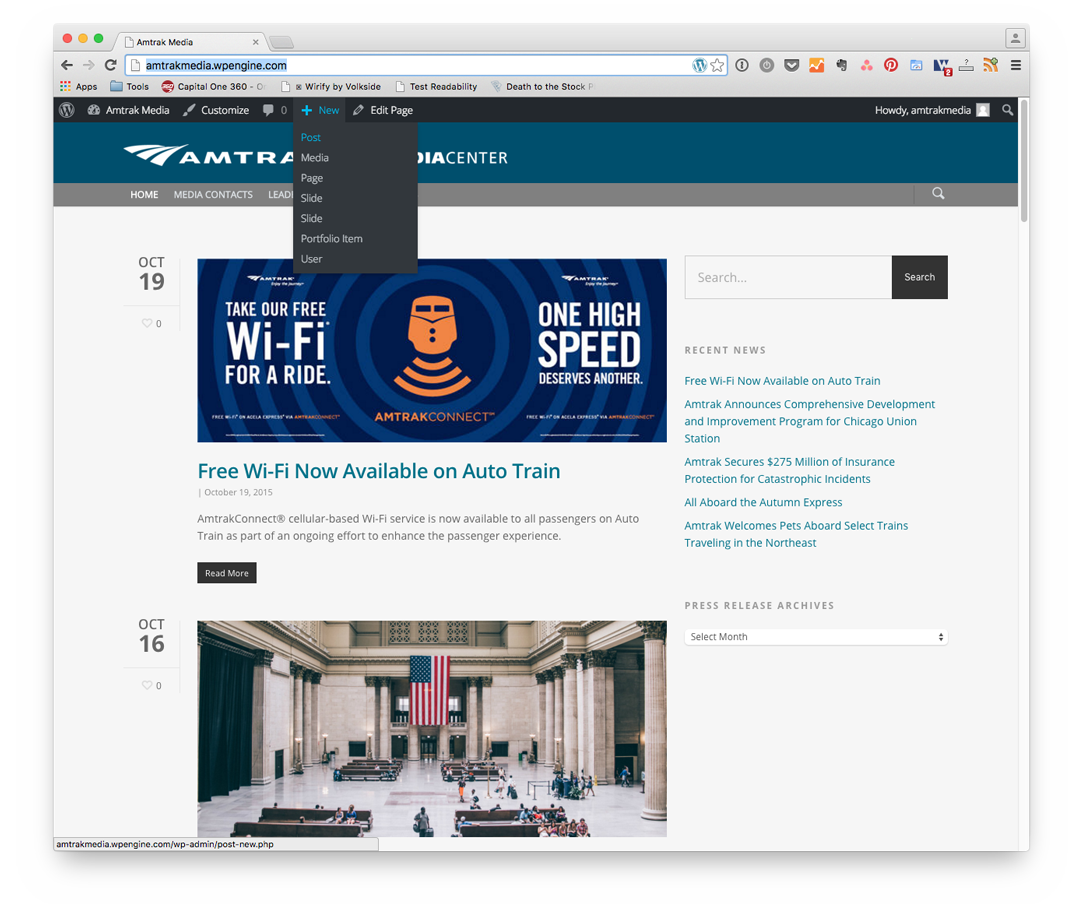
Task: Click the admin bar search magnifier
Action: (1008, 110)
